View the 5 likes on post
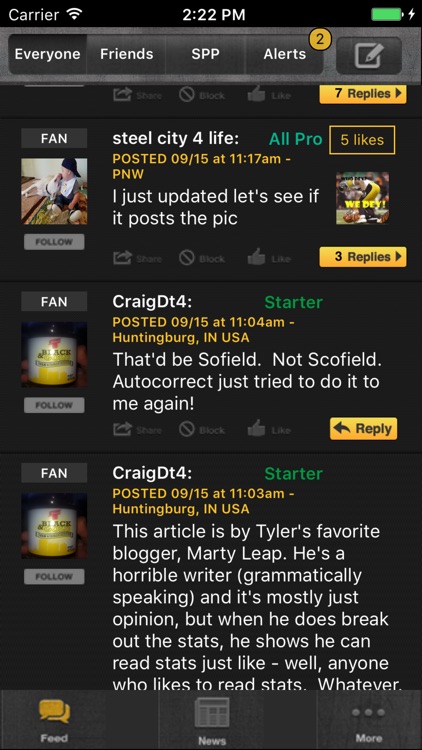 click(x=362, y=140)
